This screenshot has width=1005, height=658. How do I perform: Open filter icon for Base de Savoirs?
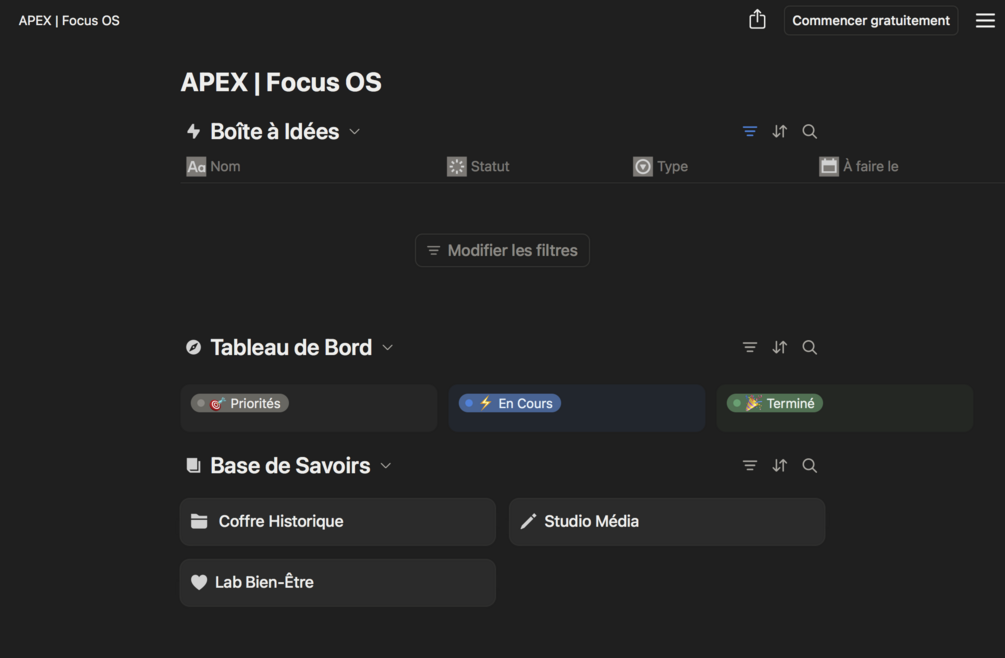pyautogui.click(x=749, y=465)
